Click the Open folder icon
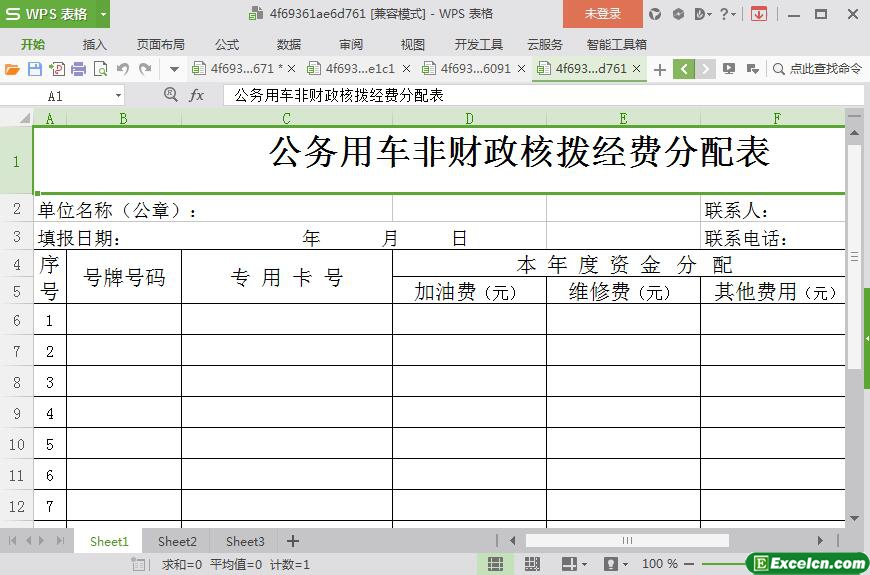This screenshot has width=870, height=575. pos(12,69)
